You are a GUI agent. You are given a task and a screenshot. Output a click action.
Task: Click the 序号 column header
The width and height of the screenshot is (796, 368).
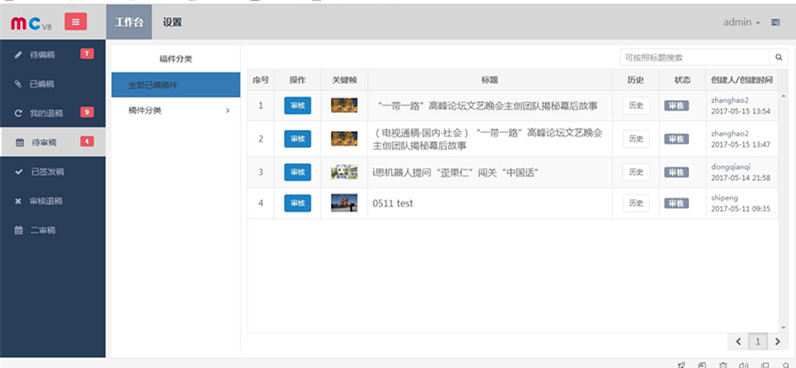(260, 80)
